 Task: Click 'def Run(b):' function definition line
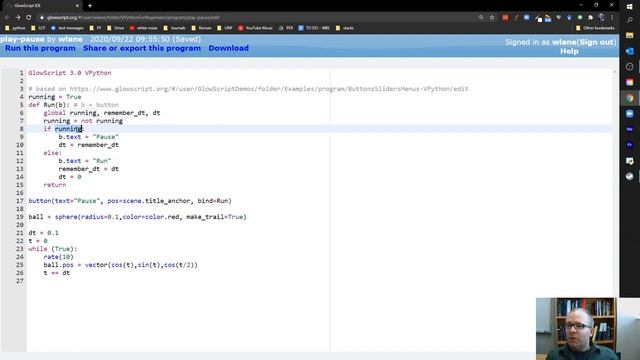point(74,105)
